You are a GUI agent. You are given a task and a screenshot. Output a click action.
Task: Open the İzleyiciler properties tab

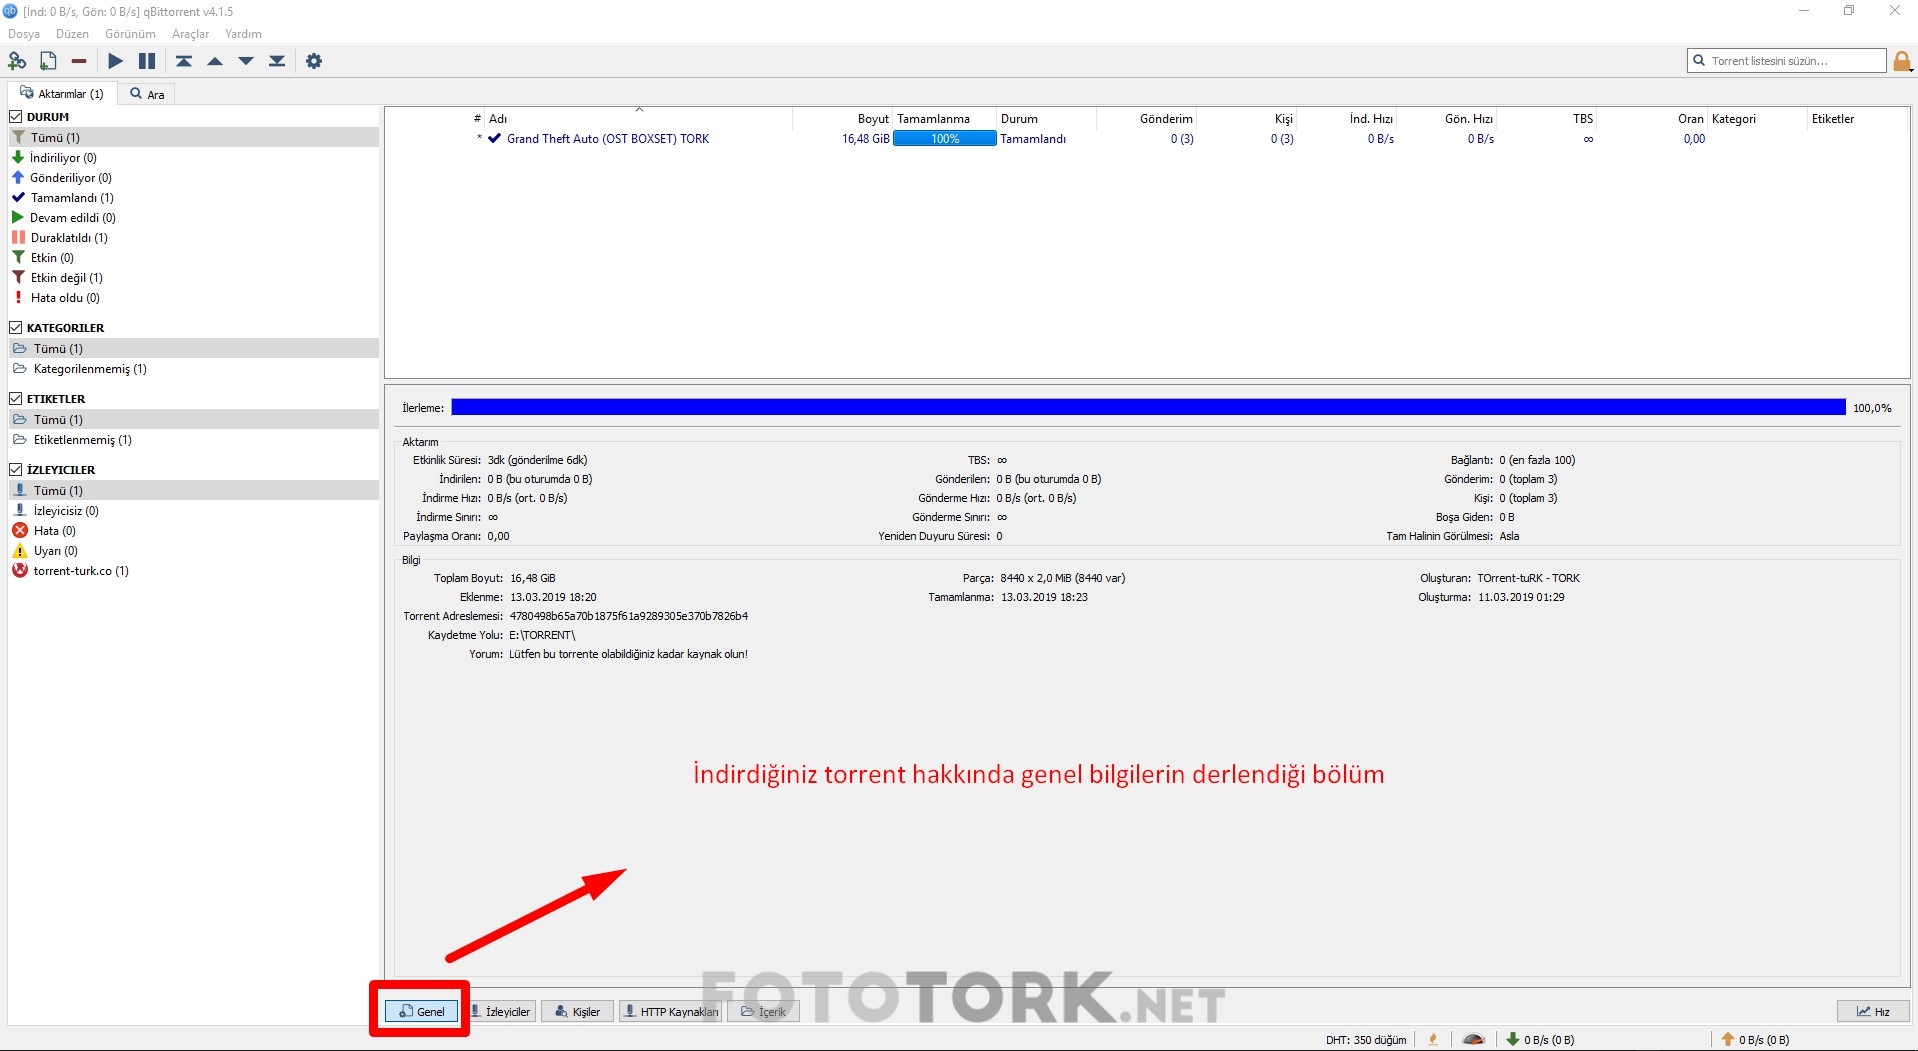click(500, 1011)
